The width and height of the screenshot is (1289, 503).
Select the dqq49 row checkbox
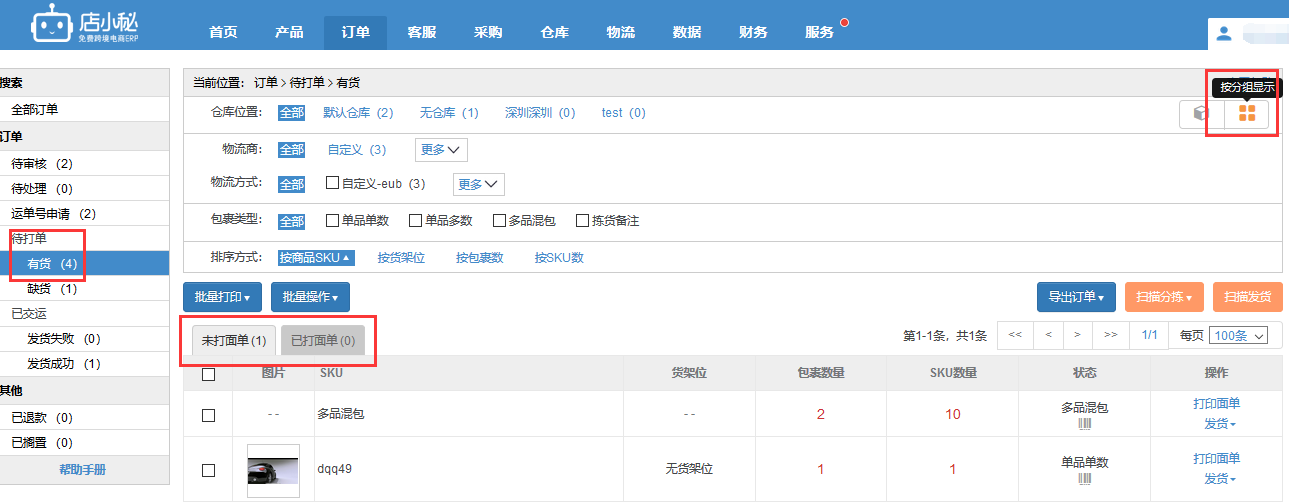(208, 470)
